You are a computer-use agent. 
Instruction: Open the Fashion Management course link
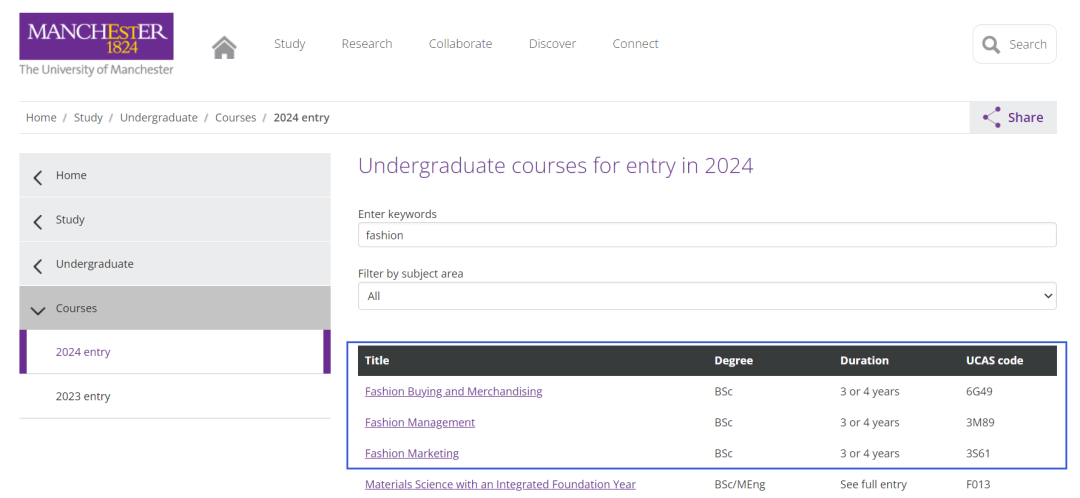click(x=419, y=422)
